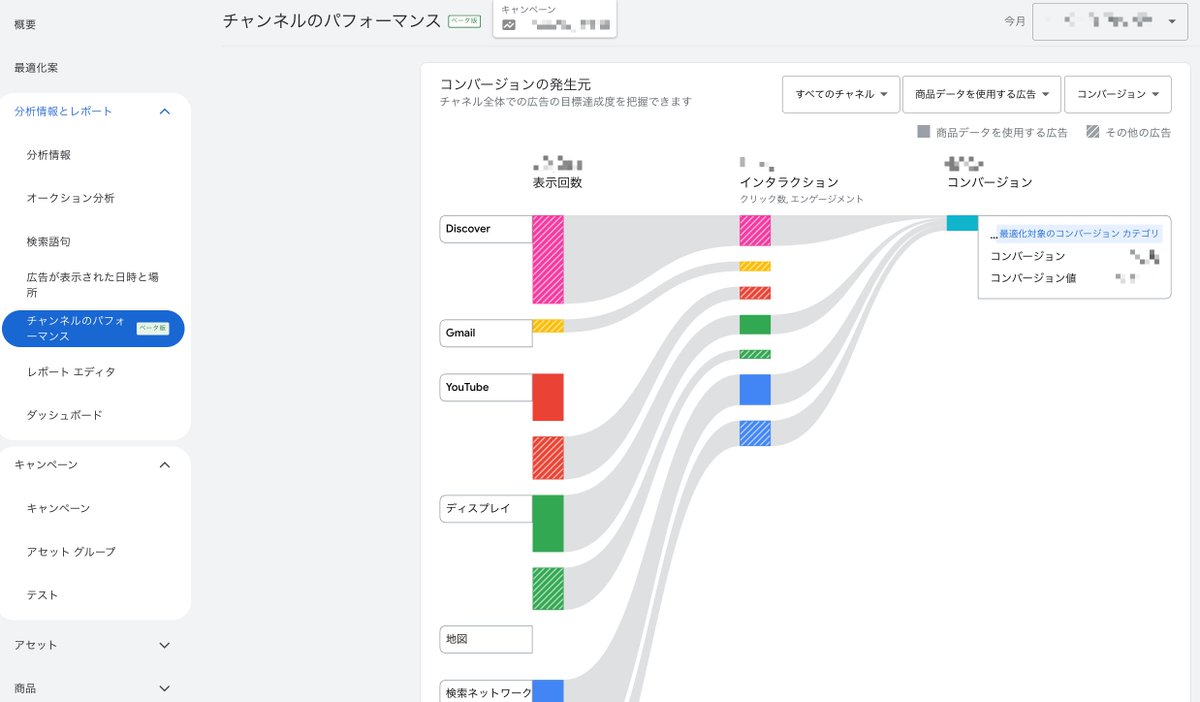This screenshot has width=1200, height=702.
Task: Open the date range dropdown
Action: tap(1111, 20)
